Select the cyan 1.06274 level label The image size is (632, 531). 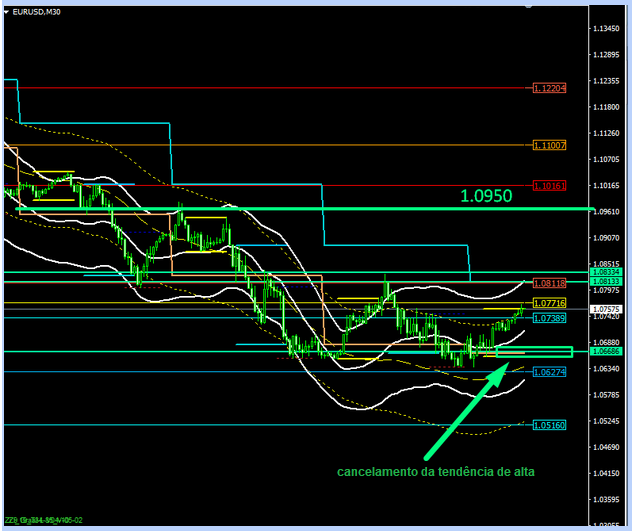(549, 372)
